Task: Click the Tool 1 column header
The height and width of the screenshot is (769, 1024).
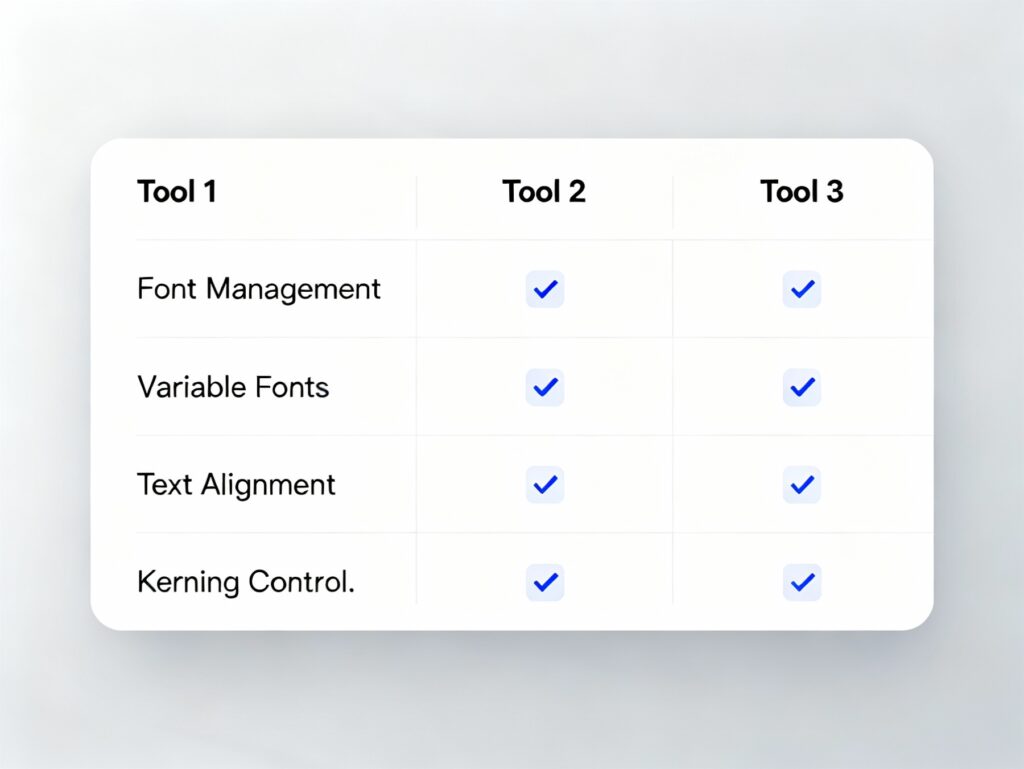Action: tap(177, 191)
